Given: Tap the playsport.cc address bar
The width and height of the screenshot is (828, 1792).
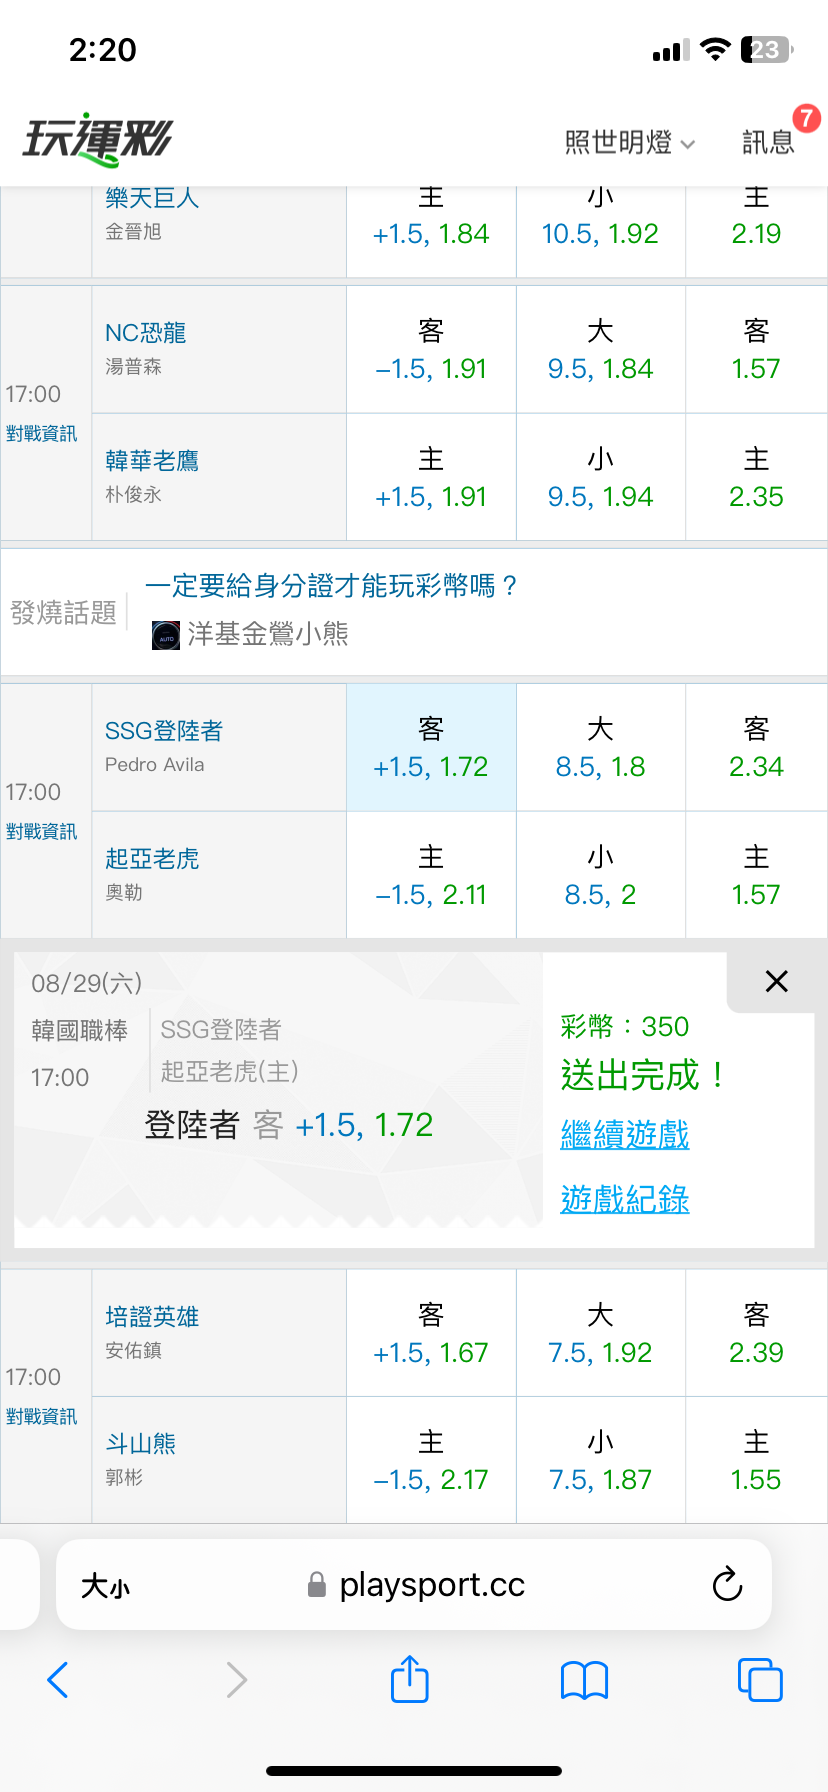Looking at the screenshot, I should 414,1585.
